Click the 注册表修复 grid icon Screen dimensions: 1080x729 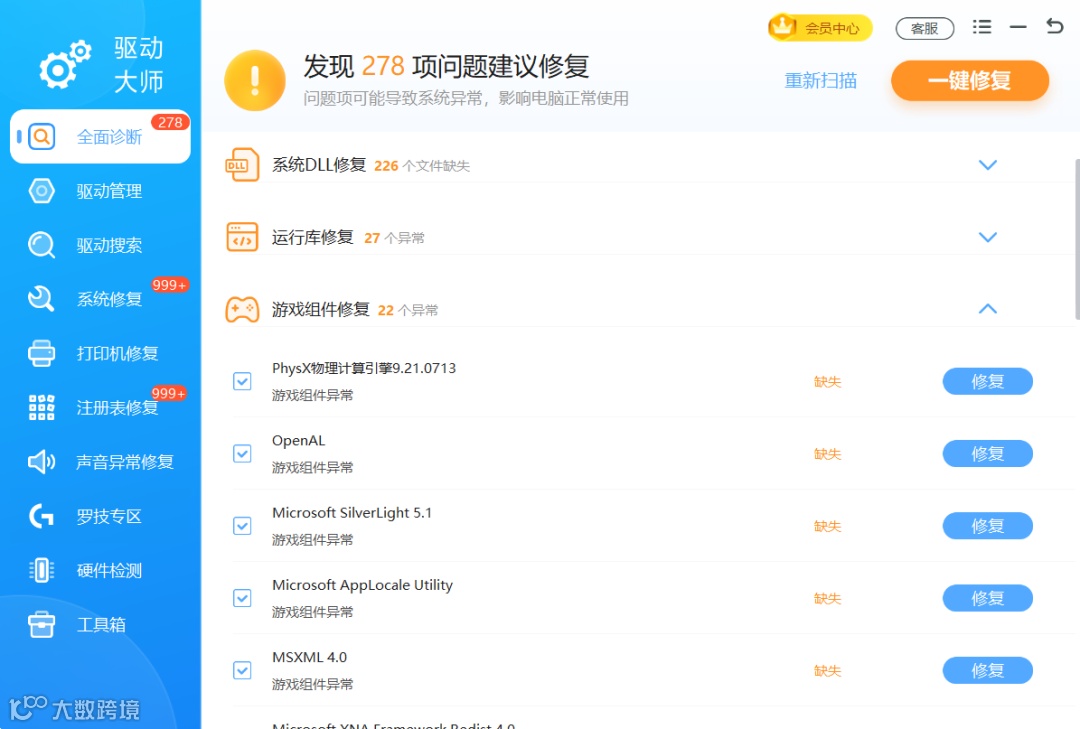point(41,408)
